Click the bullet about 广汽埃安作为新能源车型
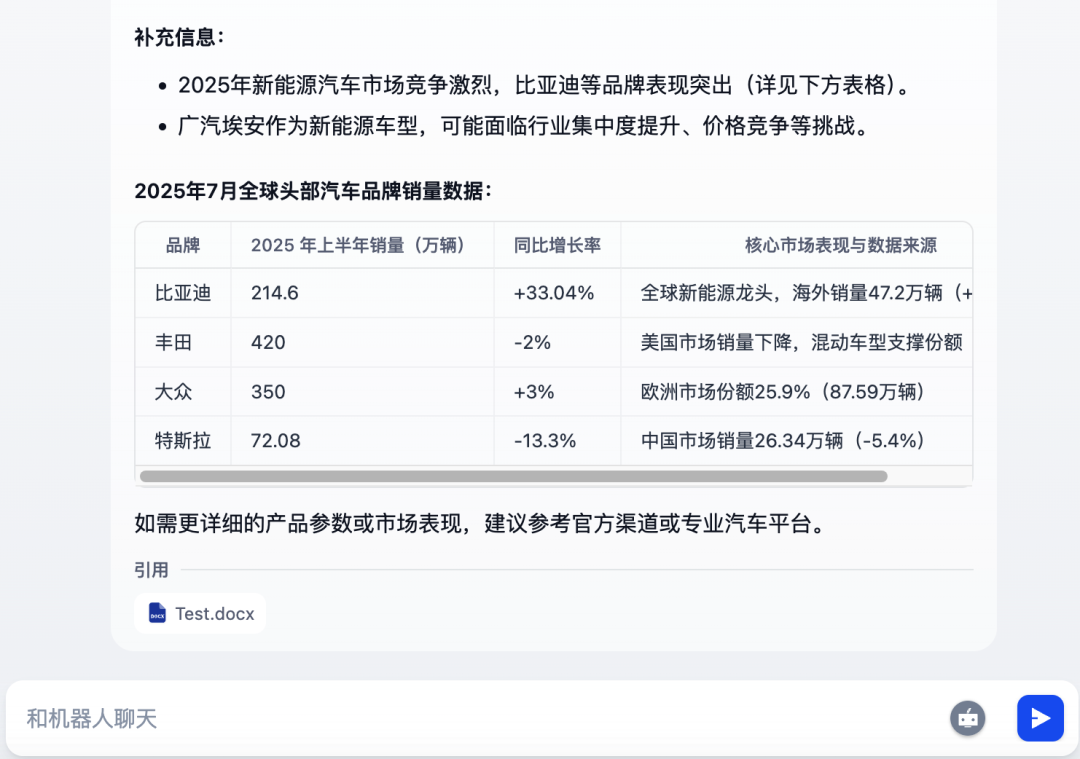The width and height of the screenshot is (1080, 759). tap(523, 126)
